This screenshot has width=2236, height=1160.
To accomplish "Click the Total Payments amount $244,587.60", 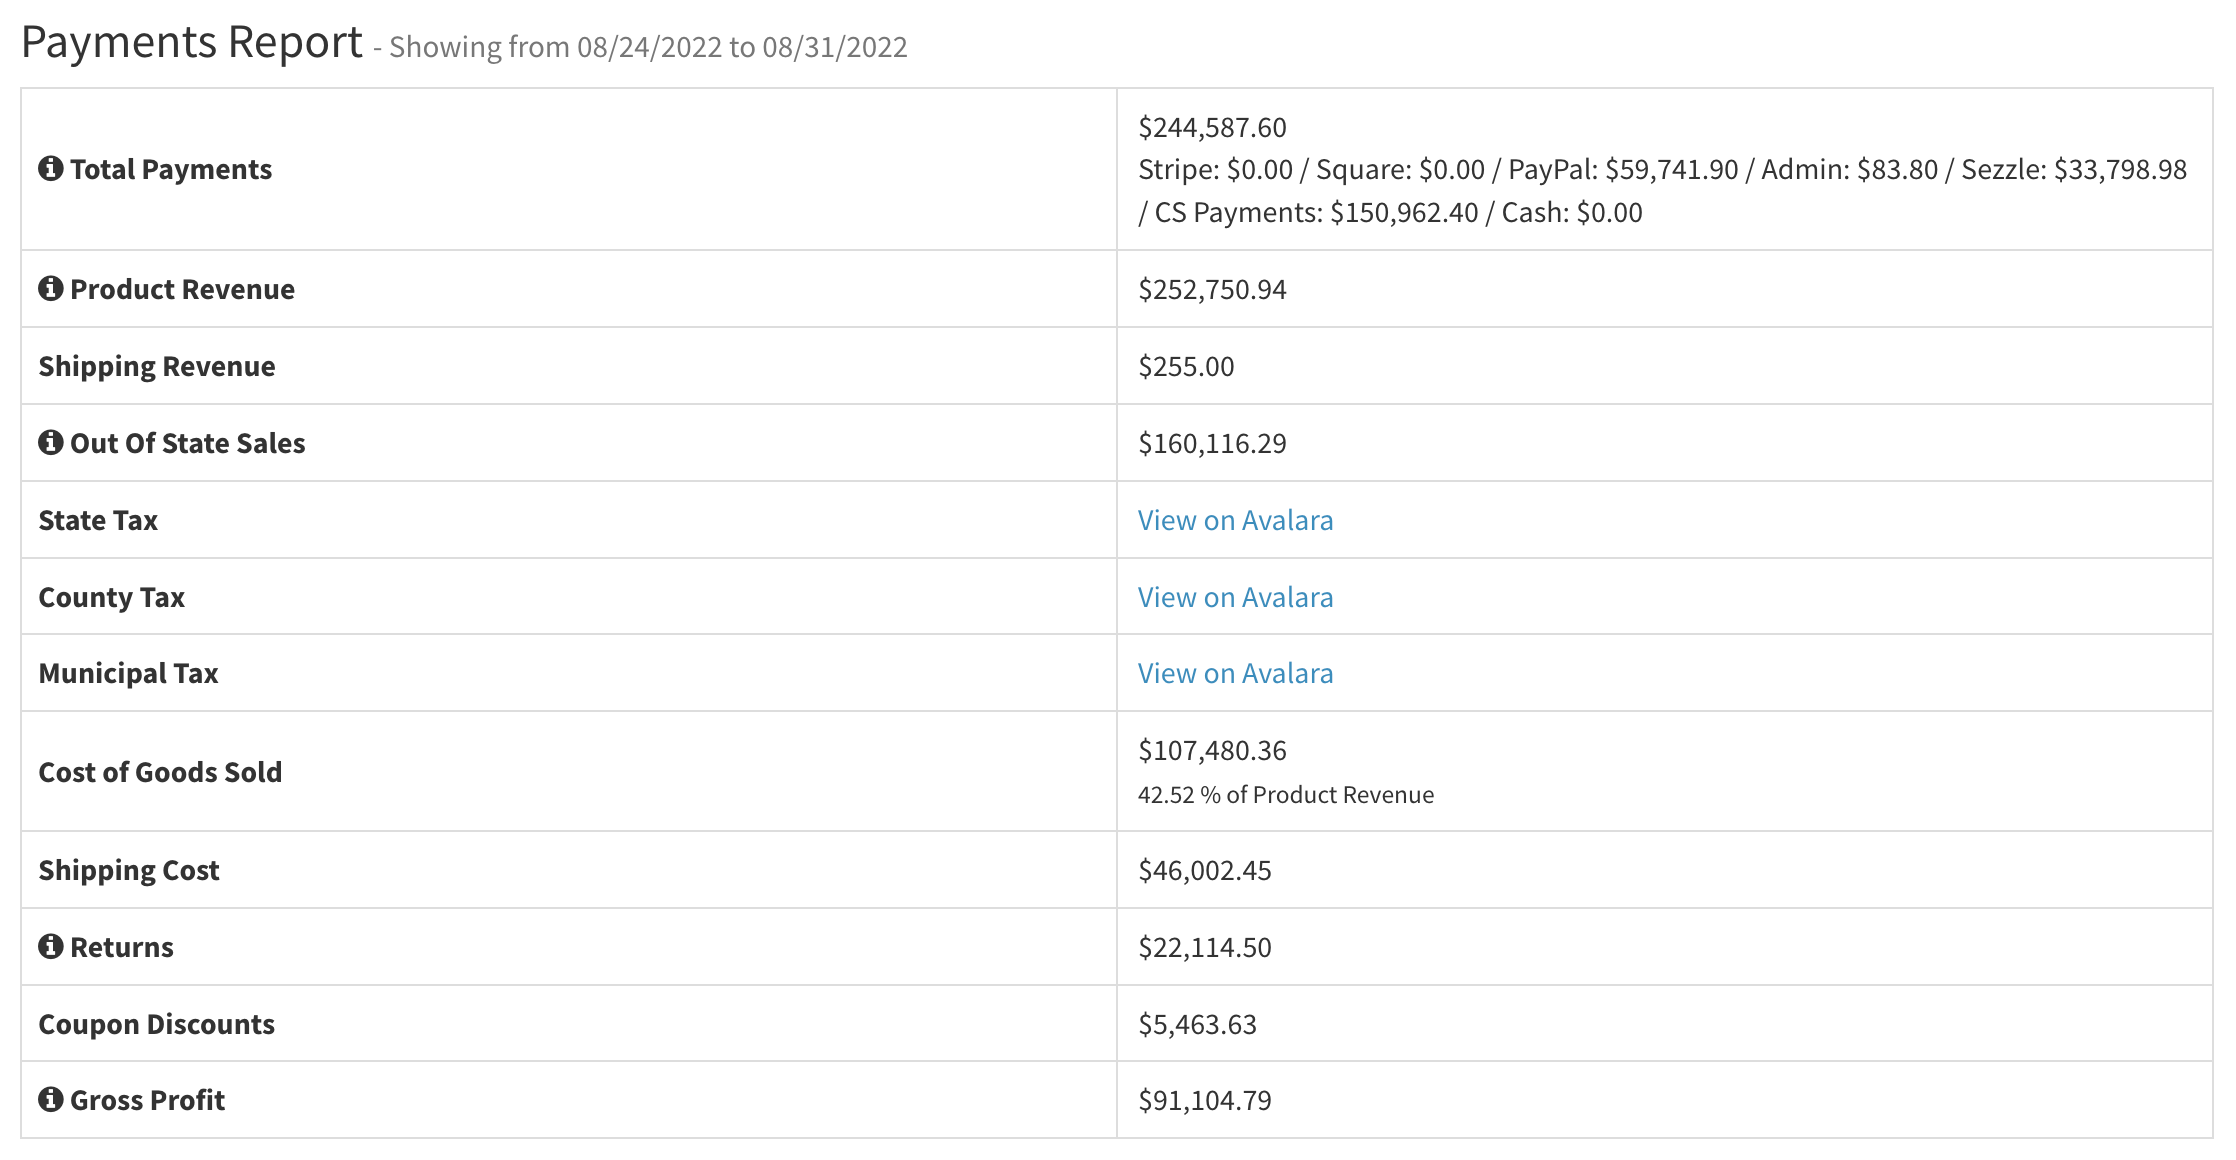I will click(1212, 127).
